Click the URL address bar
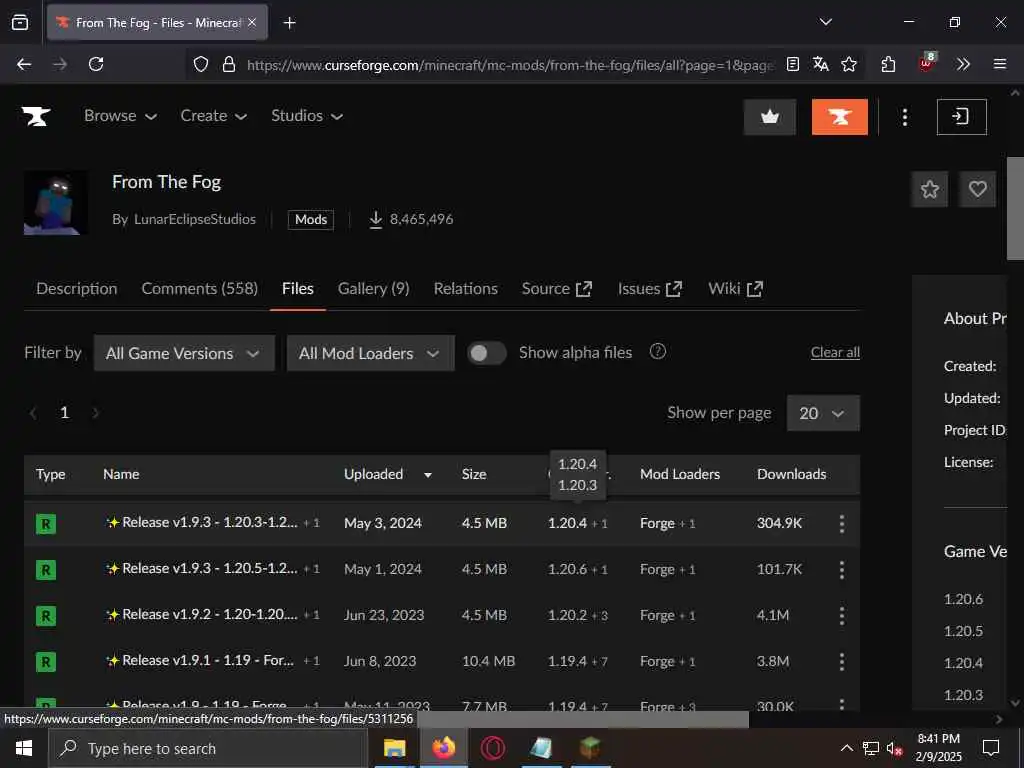Screen dimensions: 1024x768 [x=509, y=65]
